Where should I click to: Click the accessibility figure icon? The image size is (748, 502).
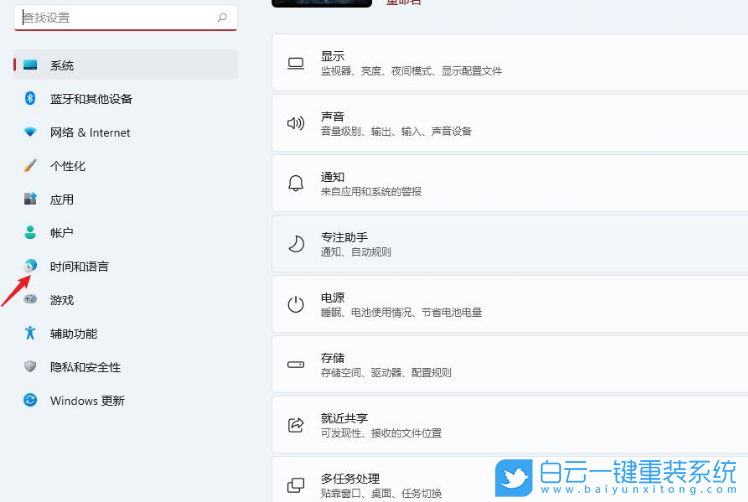point(30,333)
